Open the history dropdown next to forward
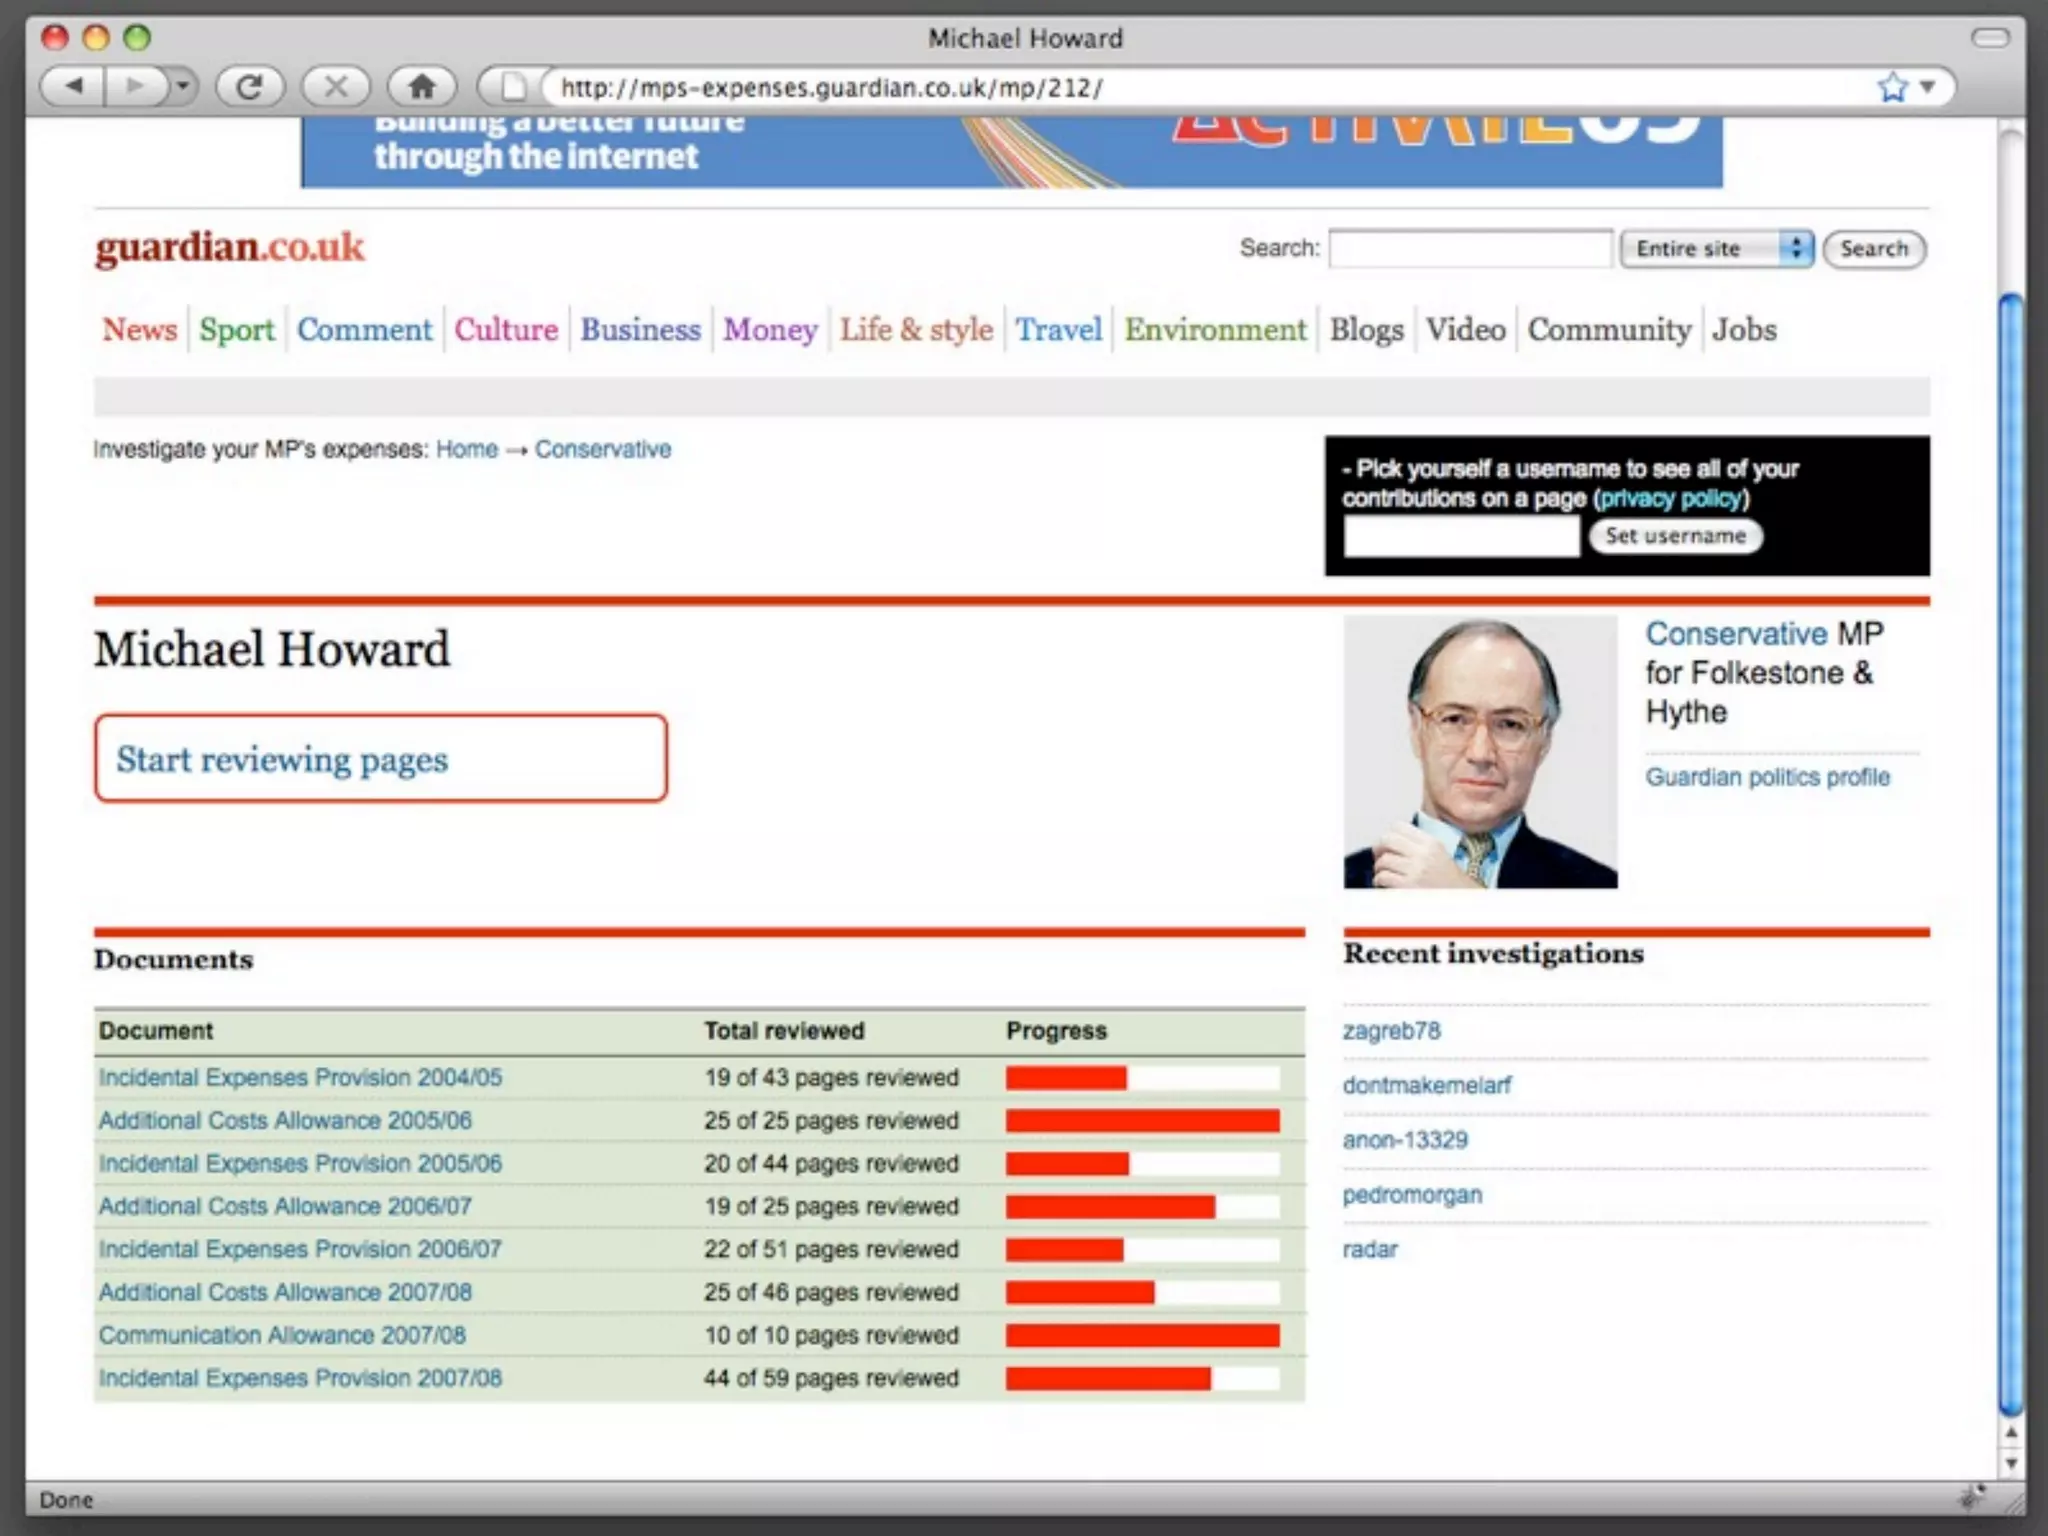The height and width of the screenshot is (1536, 2048). 182,87
